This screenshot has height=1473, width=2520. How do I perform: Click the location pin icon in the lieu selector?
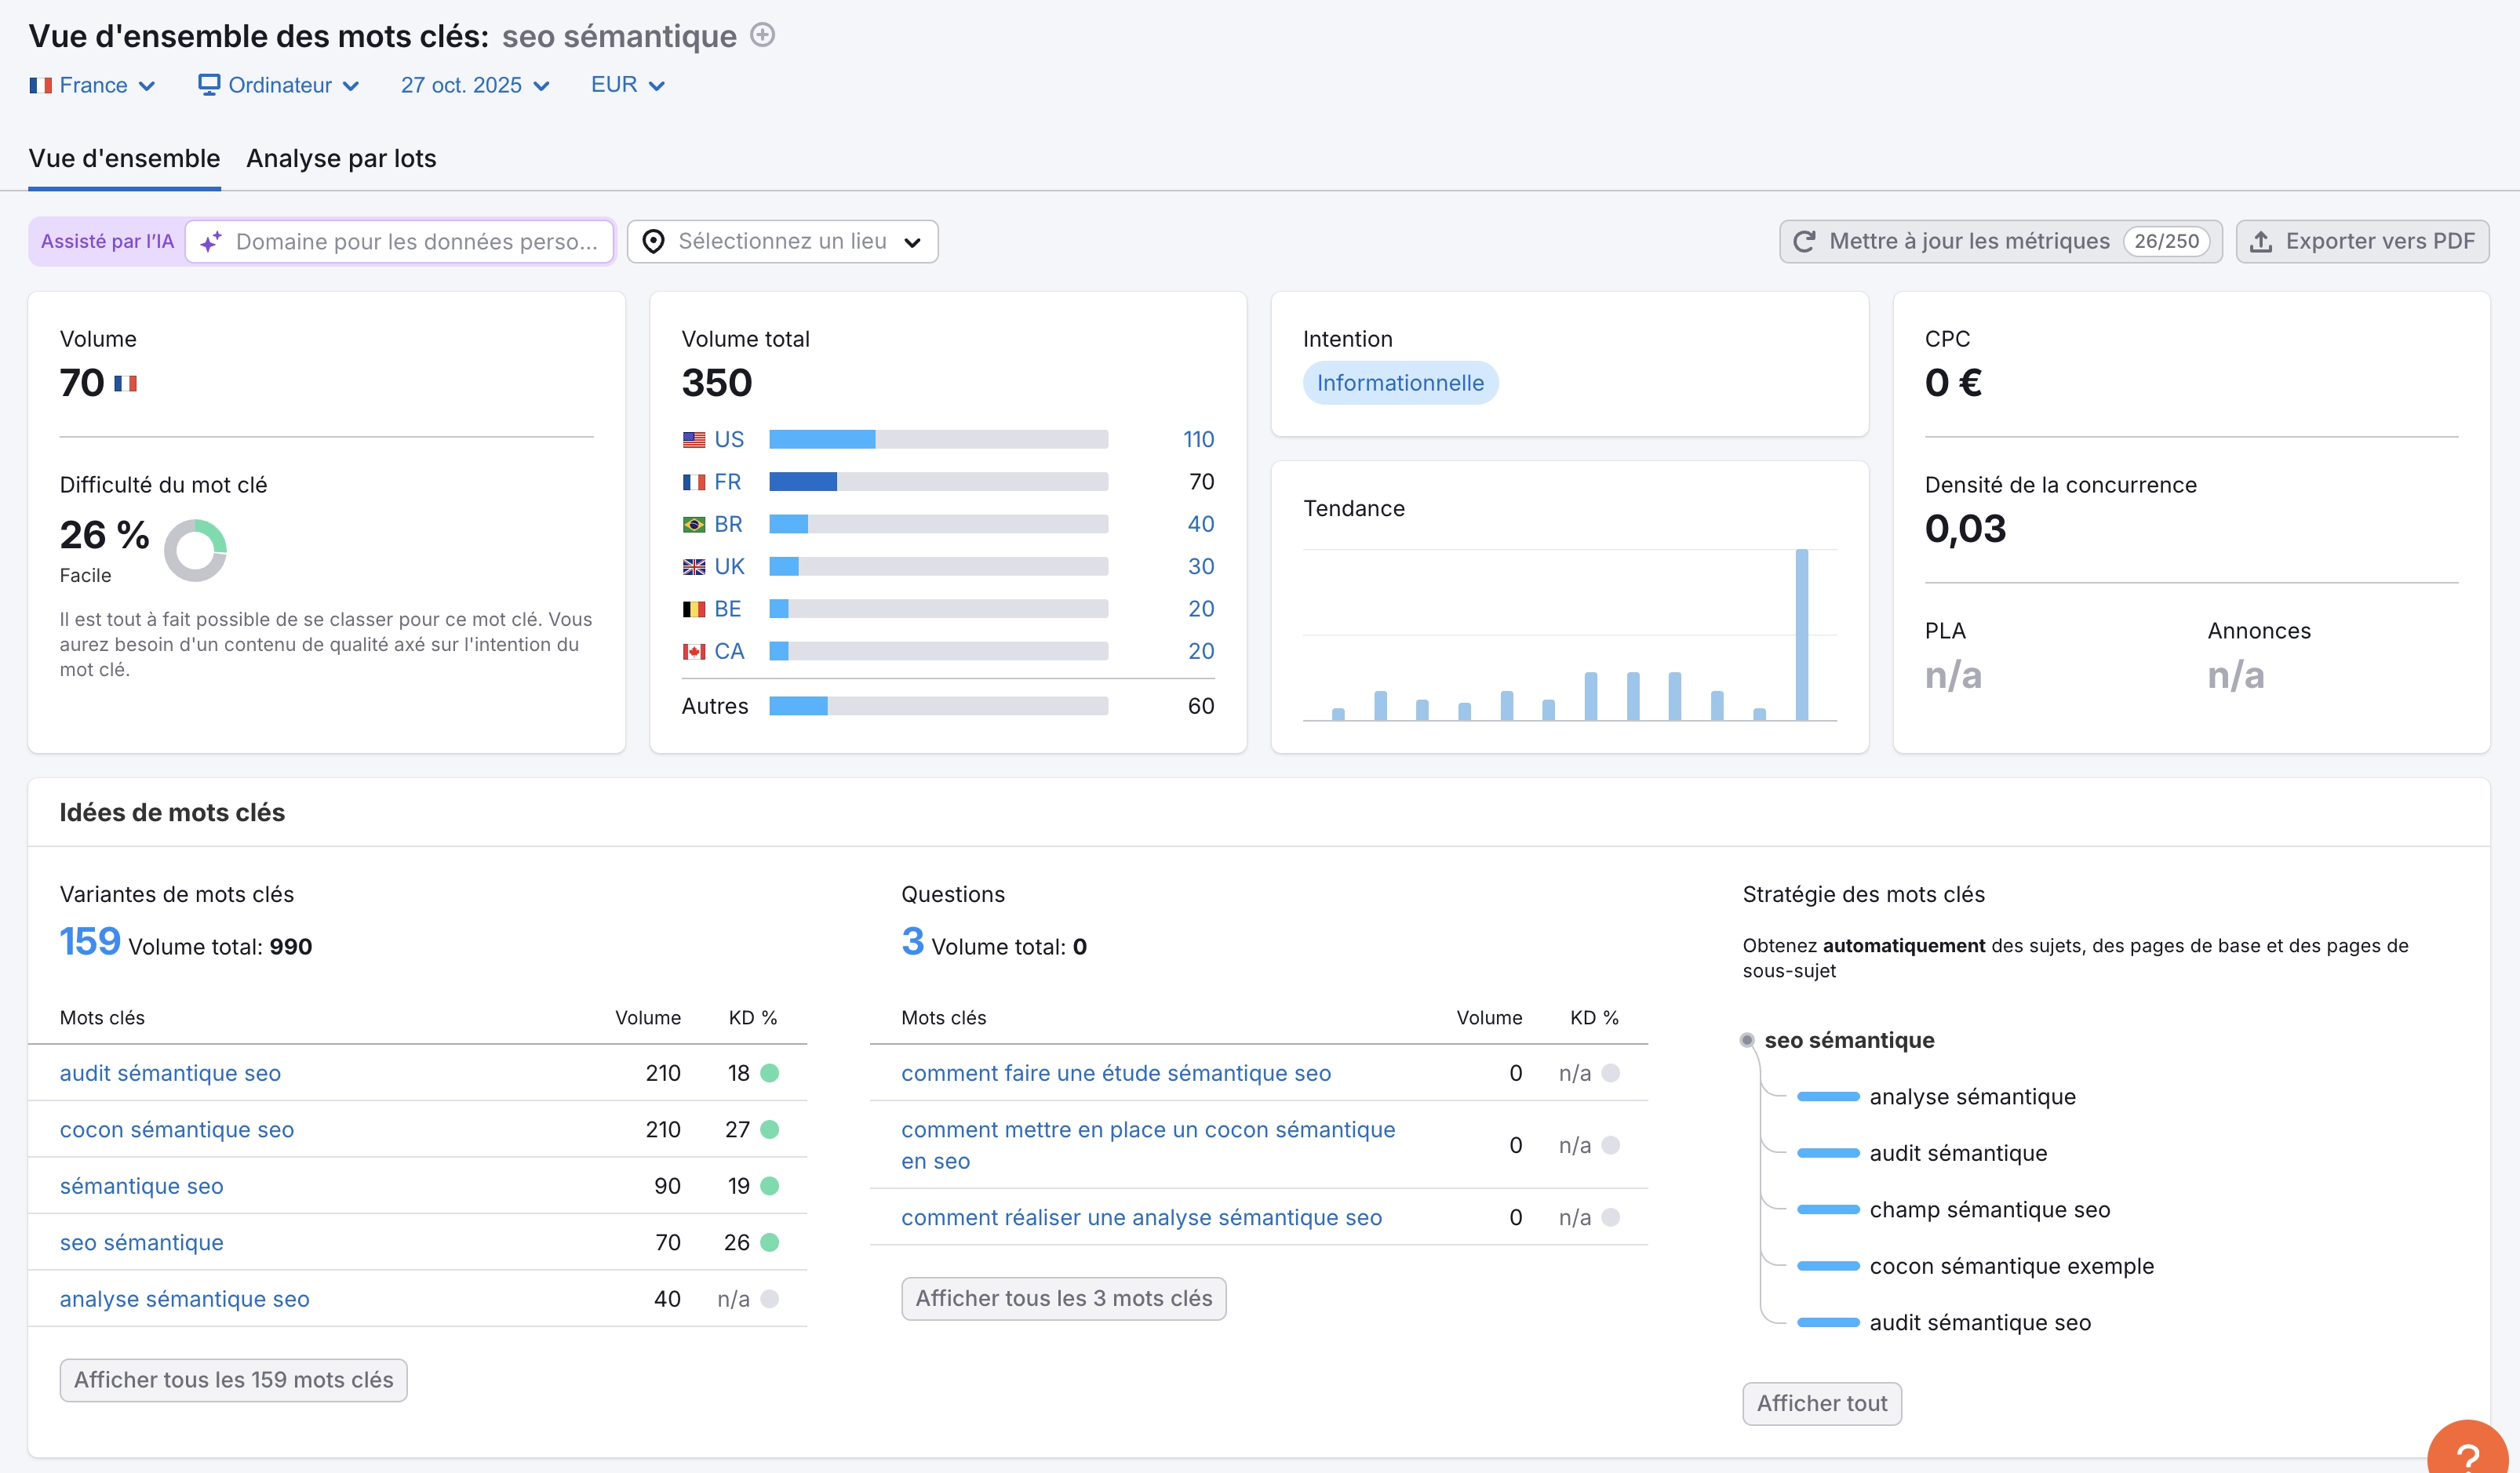653,242
